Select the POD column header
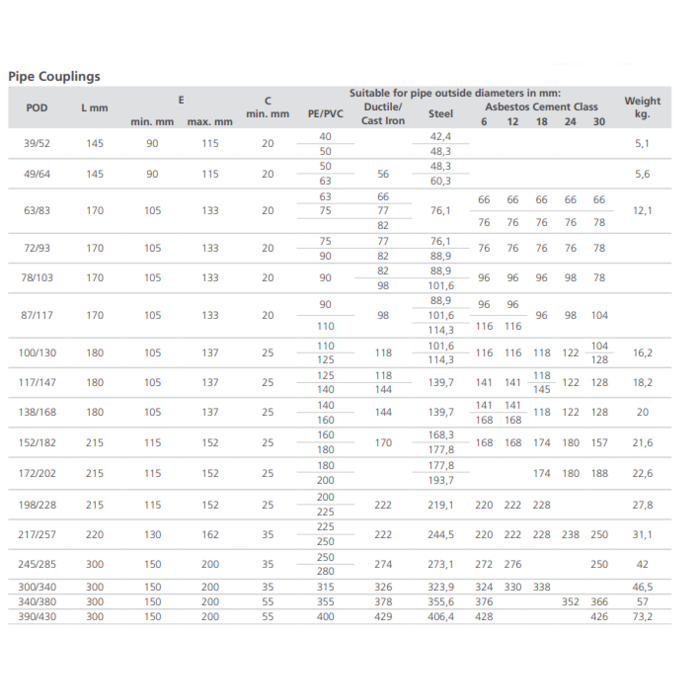Screen dimensions: 700x700 (x=36, y=107)
